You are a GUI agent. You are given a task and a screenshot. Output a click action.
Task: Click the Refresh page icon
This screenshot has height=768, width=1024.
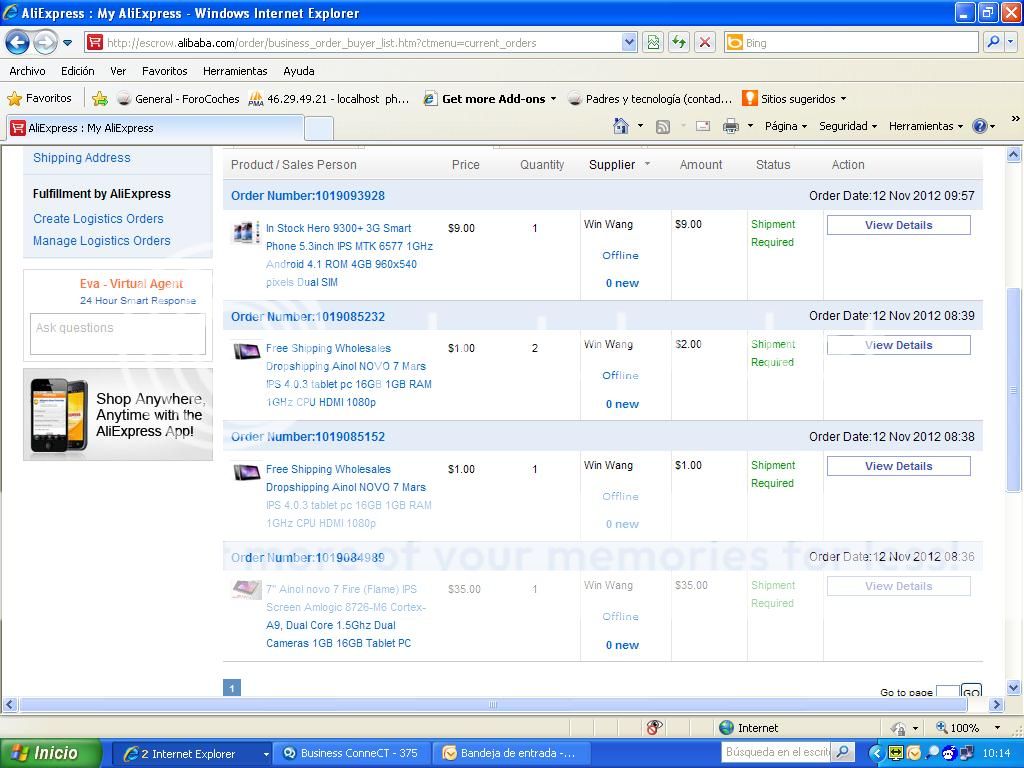679,42
